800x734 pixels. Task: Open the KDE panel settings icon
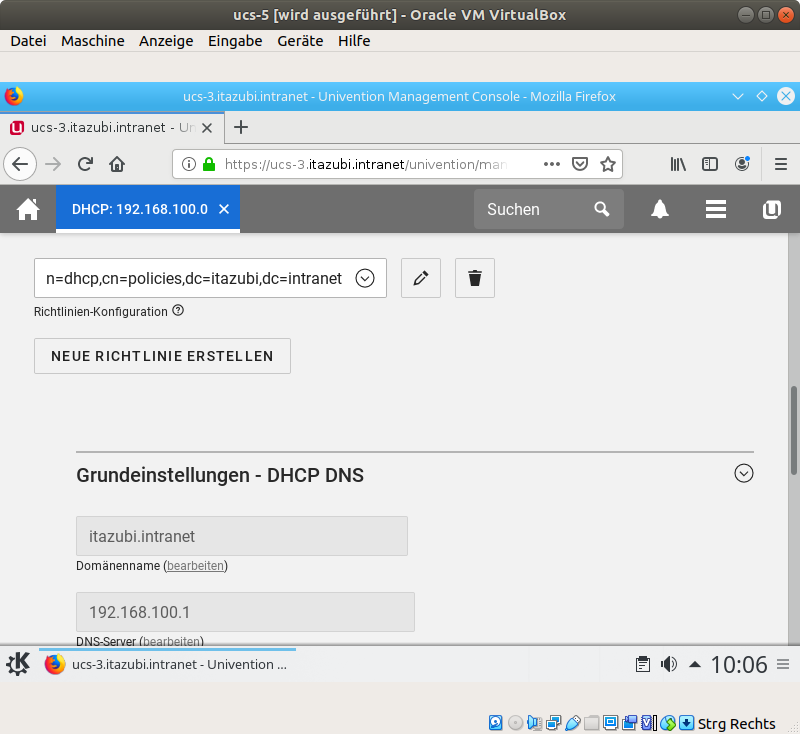pos(783,664)
